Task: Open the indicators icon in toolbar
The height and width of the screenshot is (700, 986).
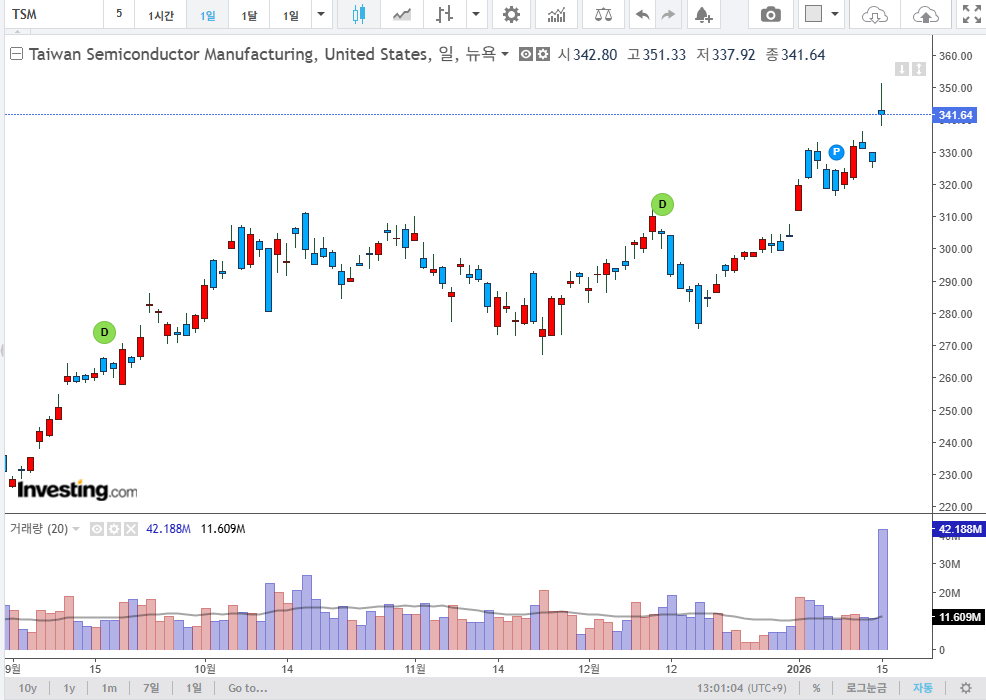Action: pyautogui.click(x=557, y=15)
